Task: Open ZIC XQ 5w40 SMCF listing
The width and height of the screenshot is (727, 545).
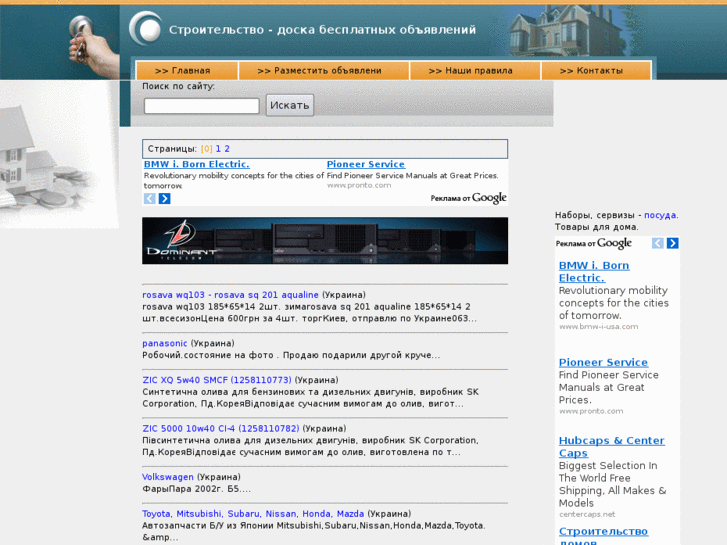Action: pyautogui.click(x=217, y=380)
